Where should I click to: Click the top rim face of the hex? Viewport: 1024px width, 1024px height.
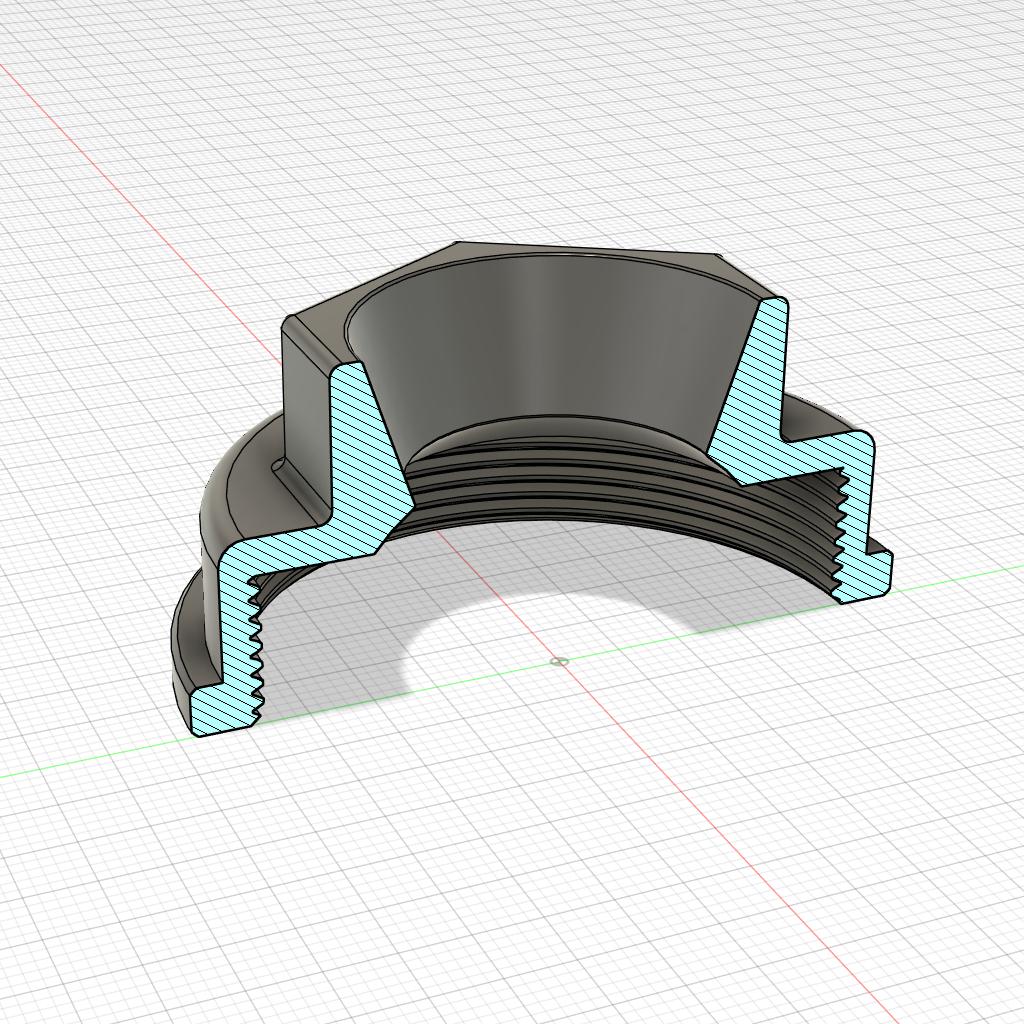tap(580, 253)
